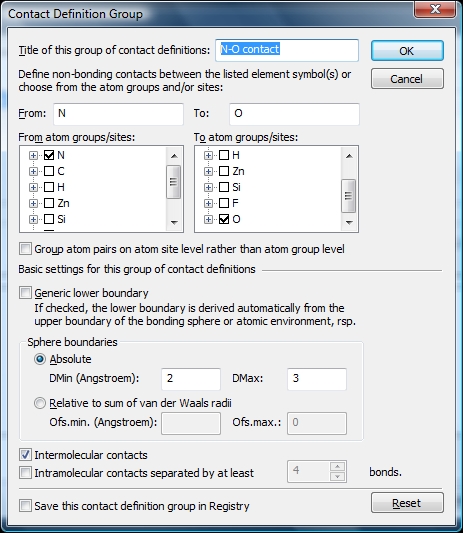The height and width of the screenshot is (533, 463).
Task: Edit the group title field
Action: click(287, 50)
